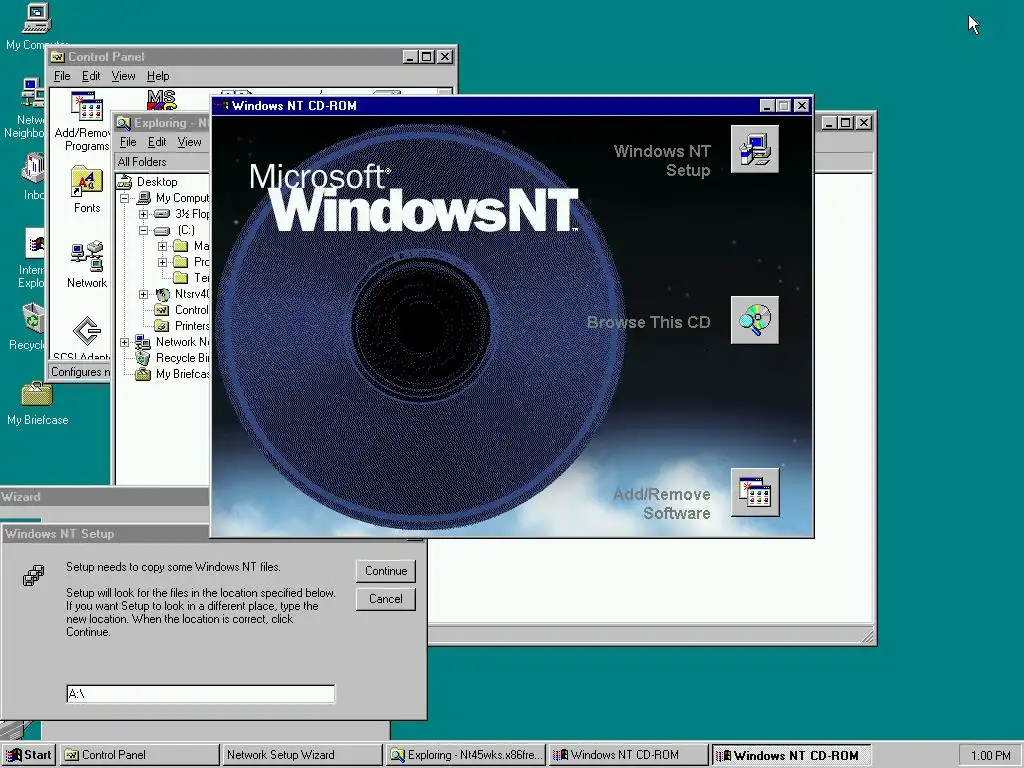
Task: Open Control Panel File menu
Action: point(62,76)
